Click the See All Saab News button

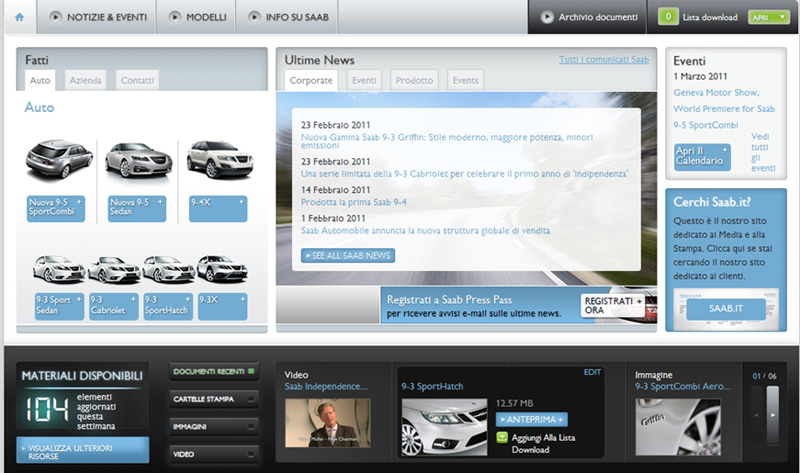point(348,256)
